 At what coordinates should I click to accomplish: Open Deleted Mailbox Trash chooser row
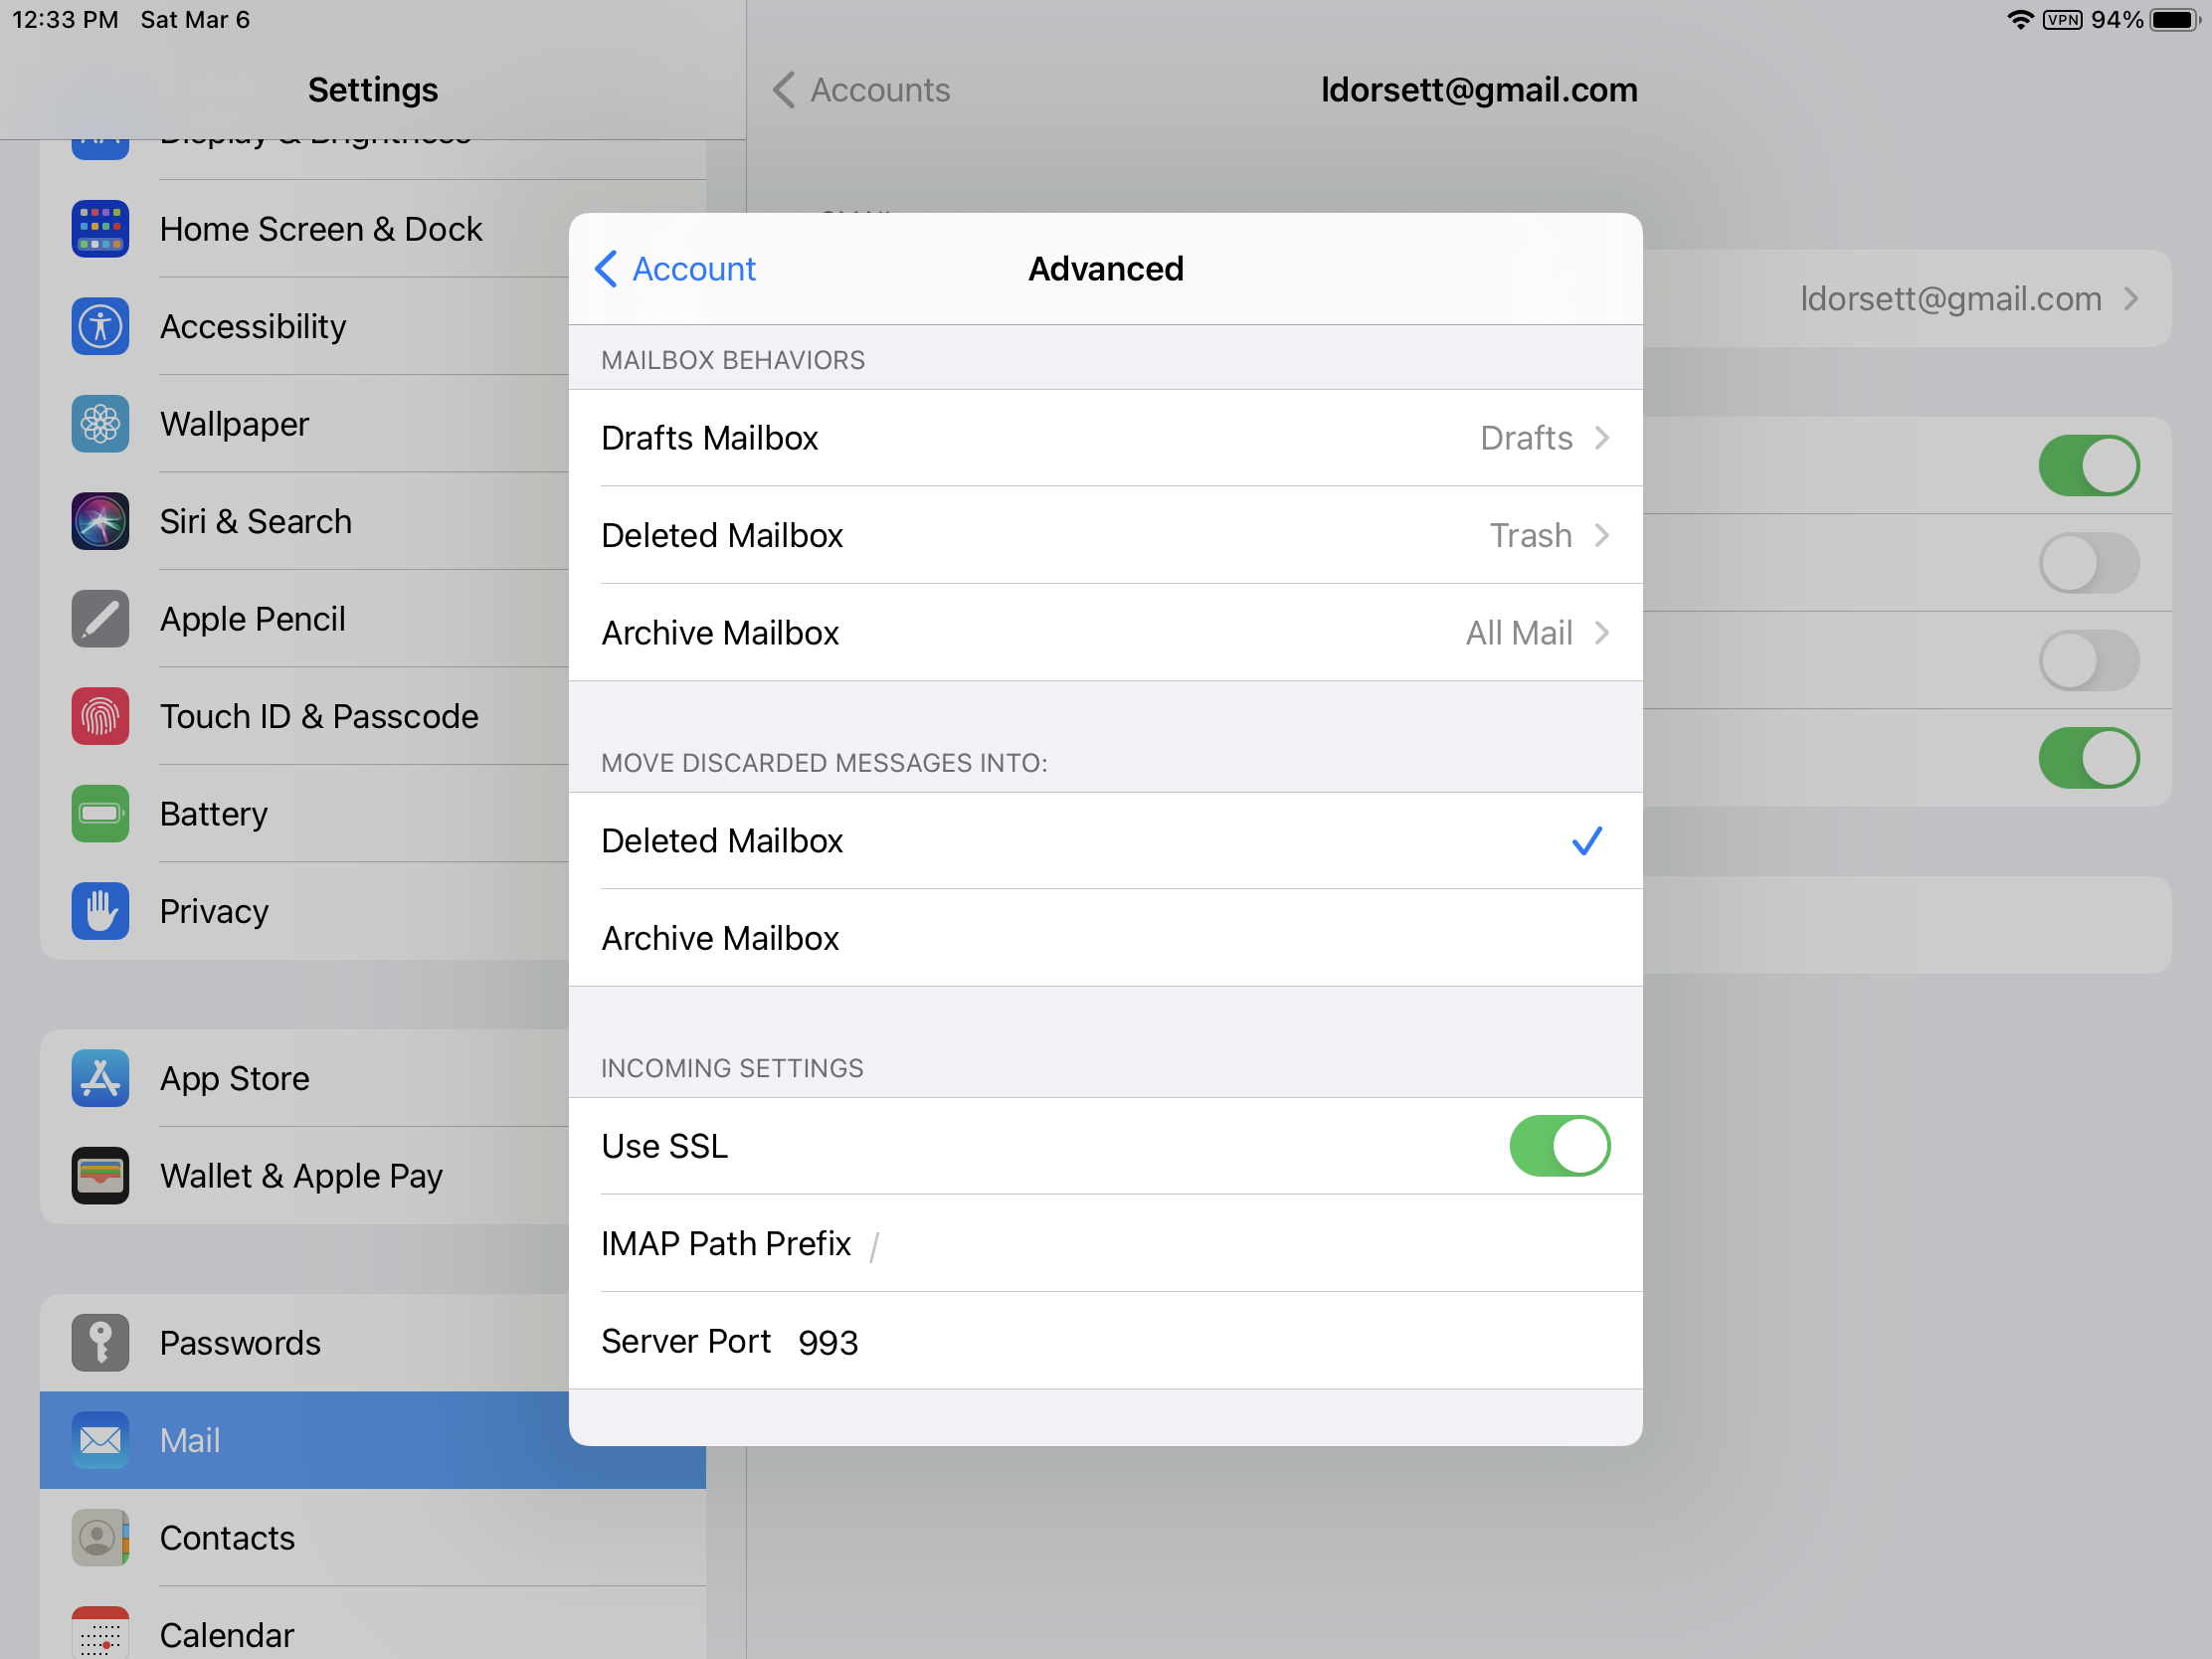tap(1104, 536)
